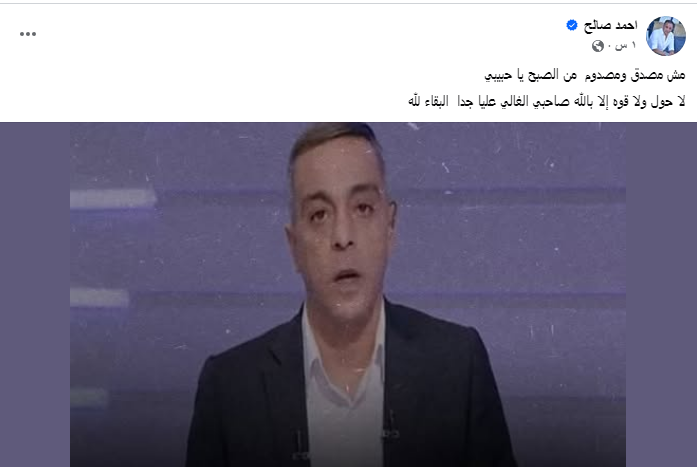Open the three-dot post options menu

coord(28,34)
